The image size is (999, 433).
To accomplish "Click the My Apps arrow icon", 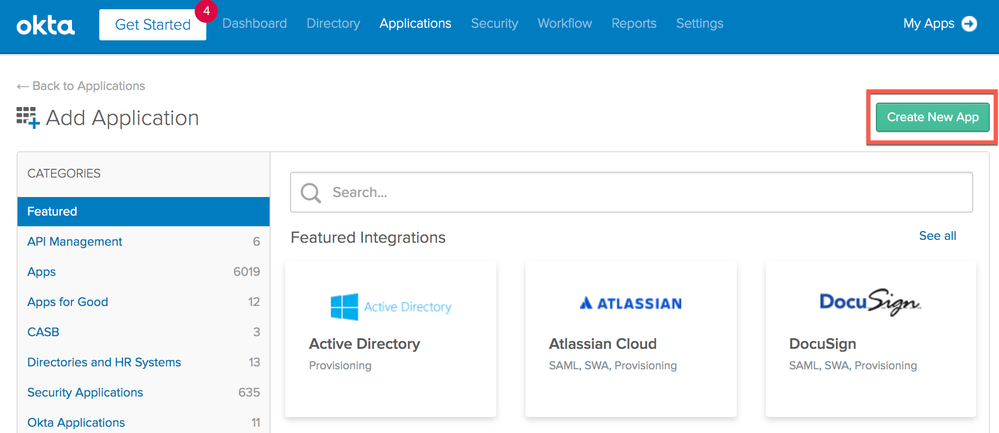I will tap(969, 24).
